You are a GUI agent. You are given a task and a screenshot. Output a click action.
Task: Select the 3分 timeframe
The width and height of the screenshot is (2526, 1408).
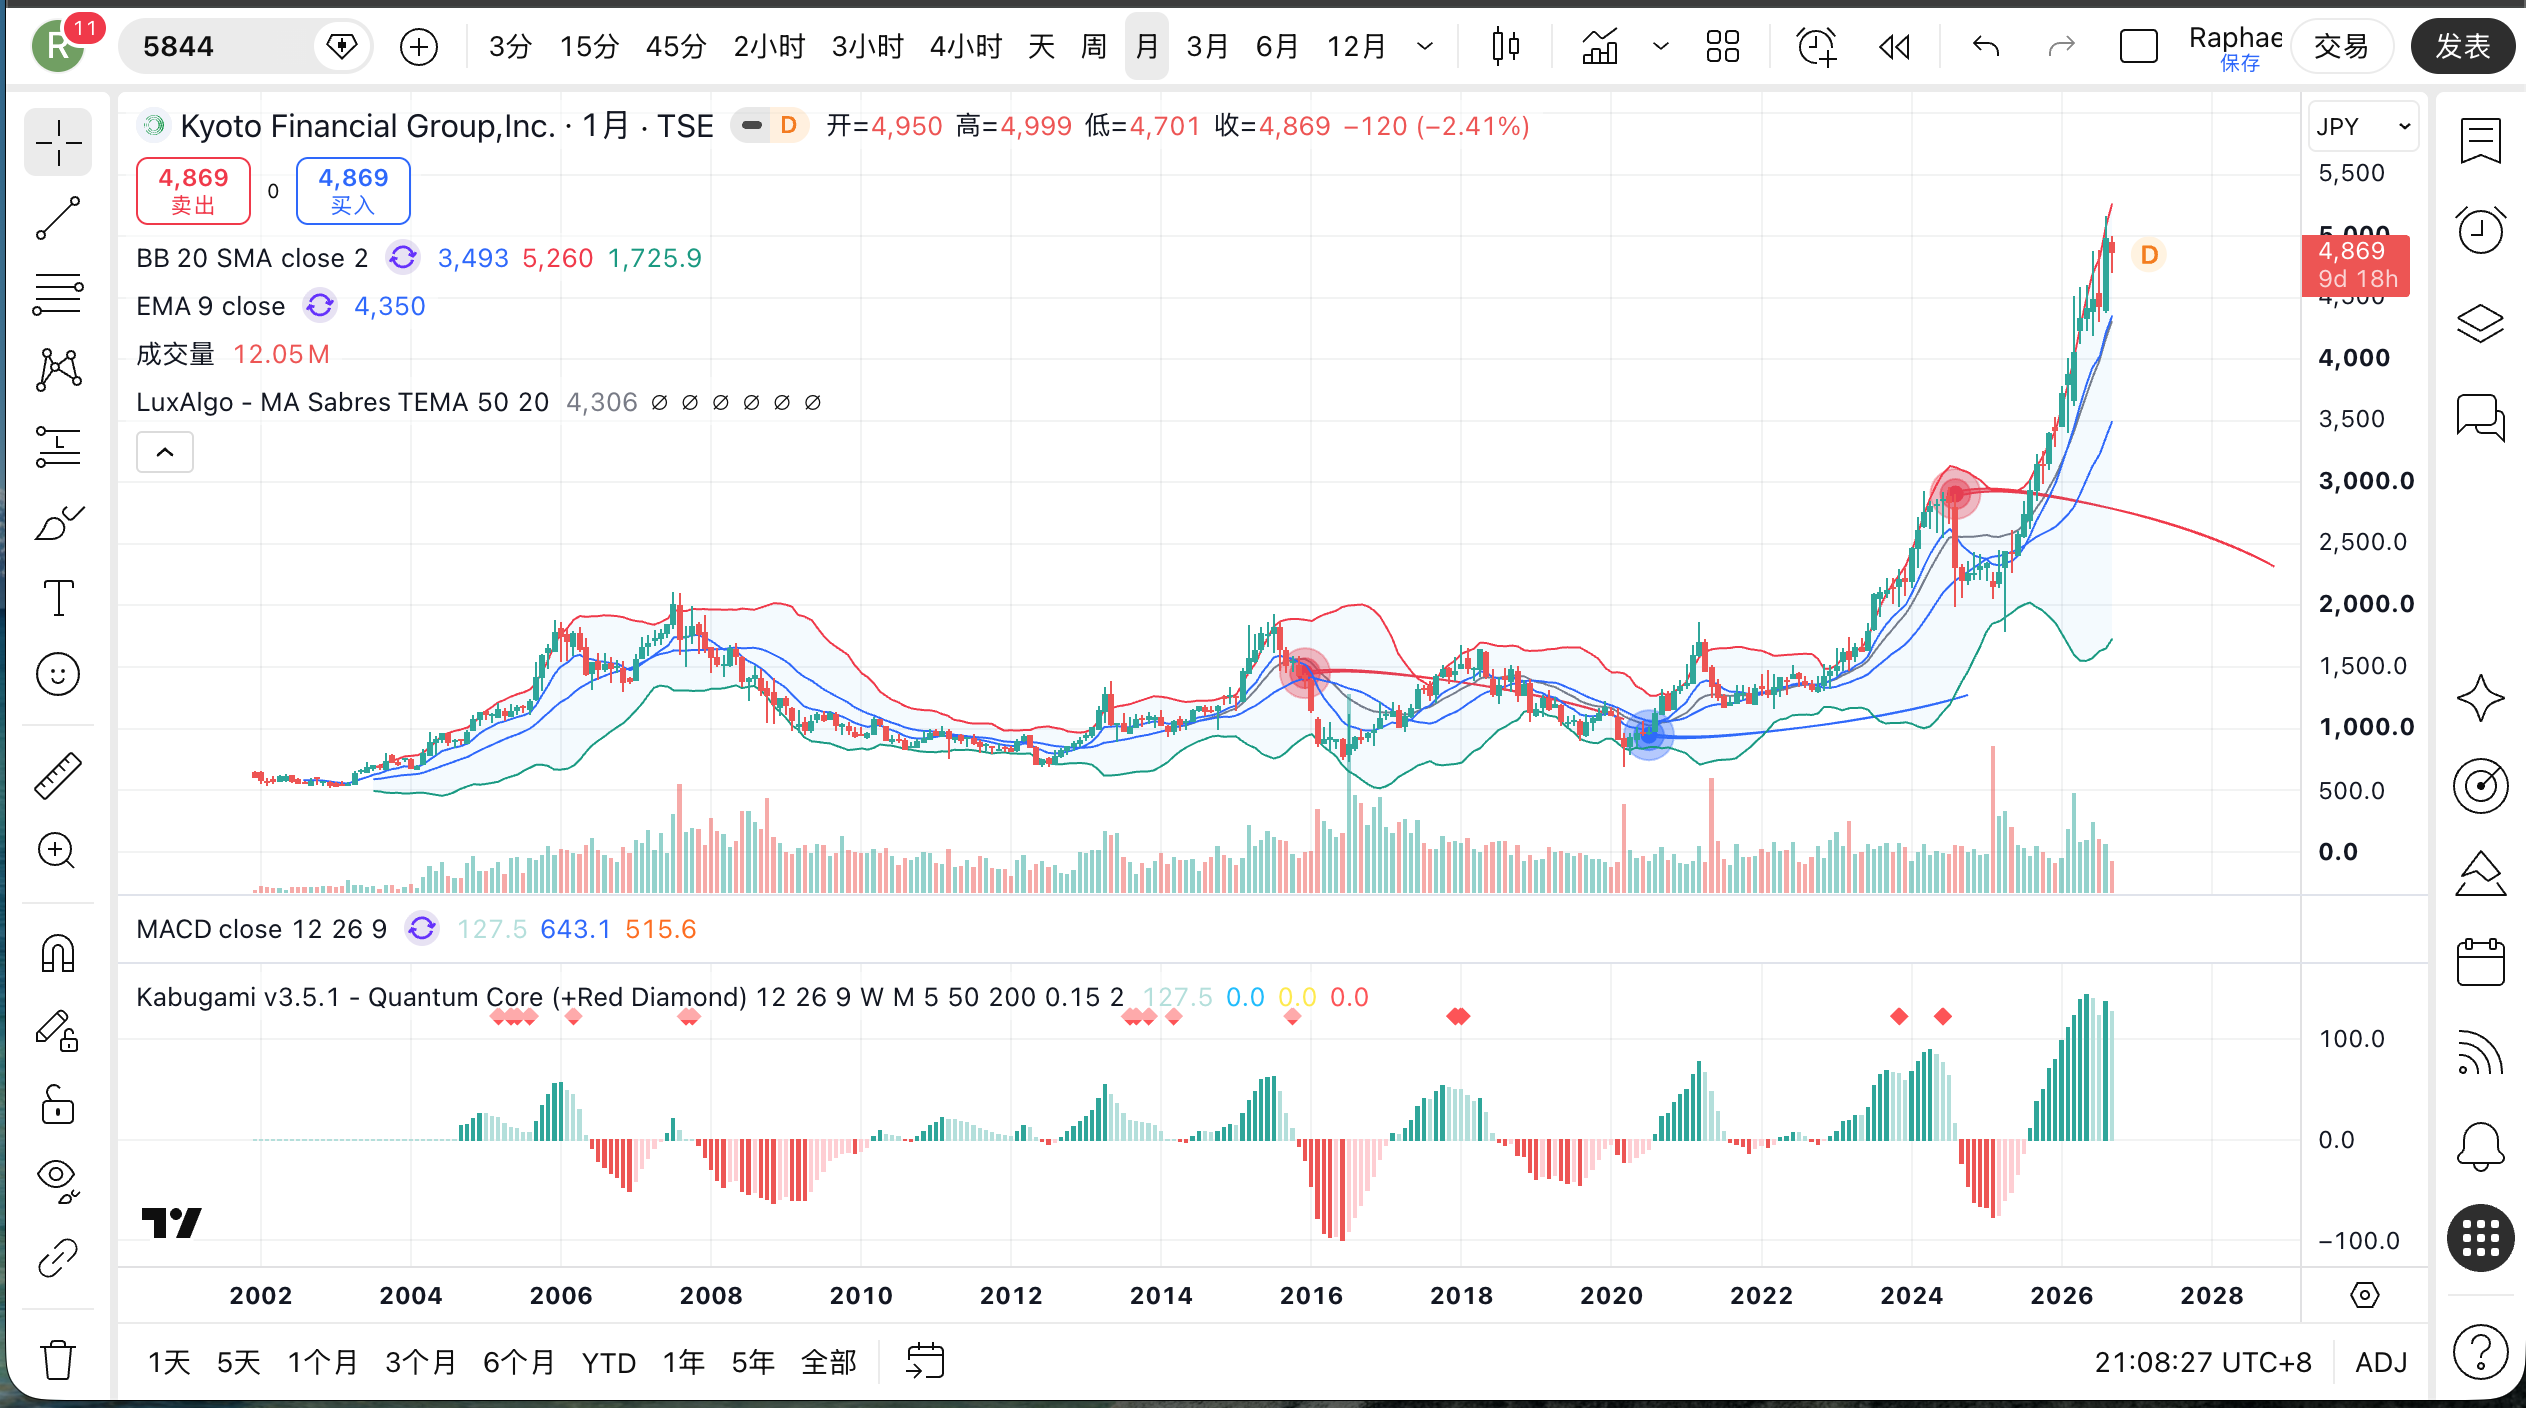click(510, 46)
